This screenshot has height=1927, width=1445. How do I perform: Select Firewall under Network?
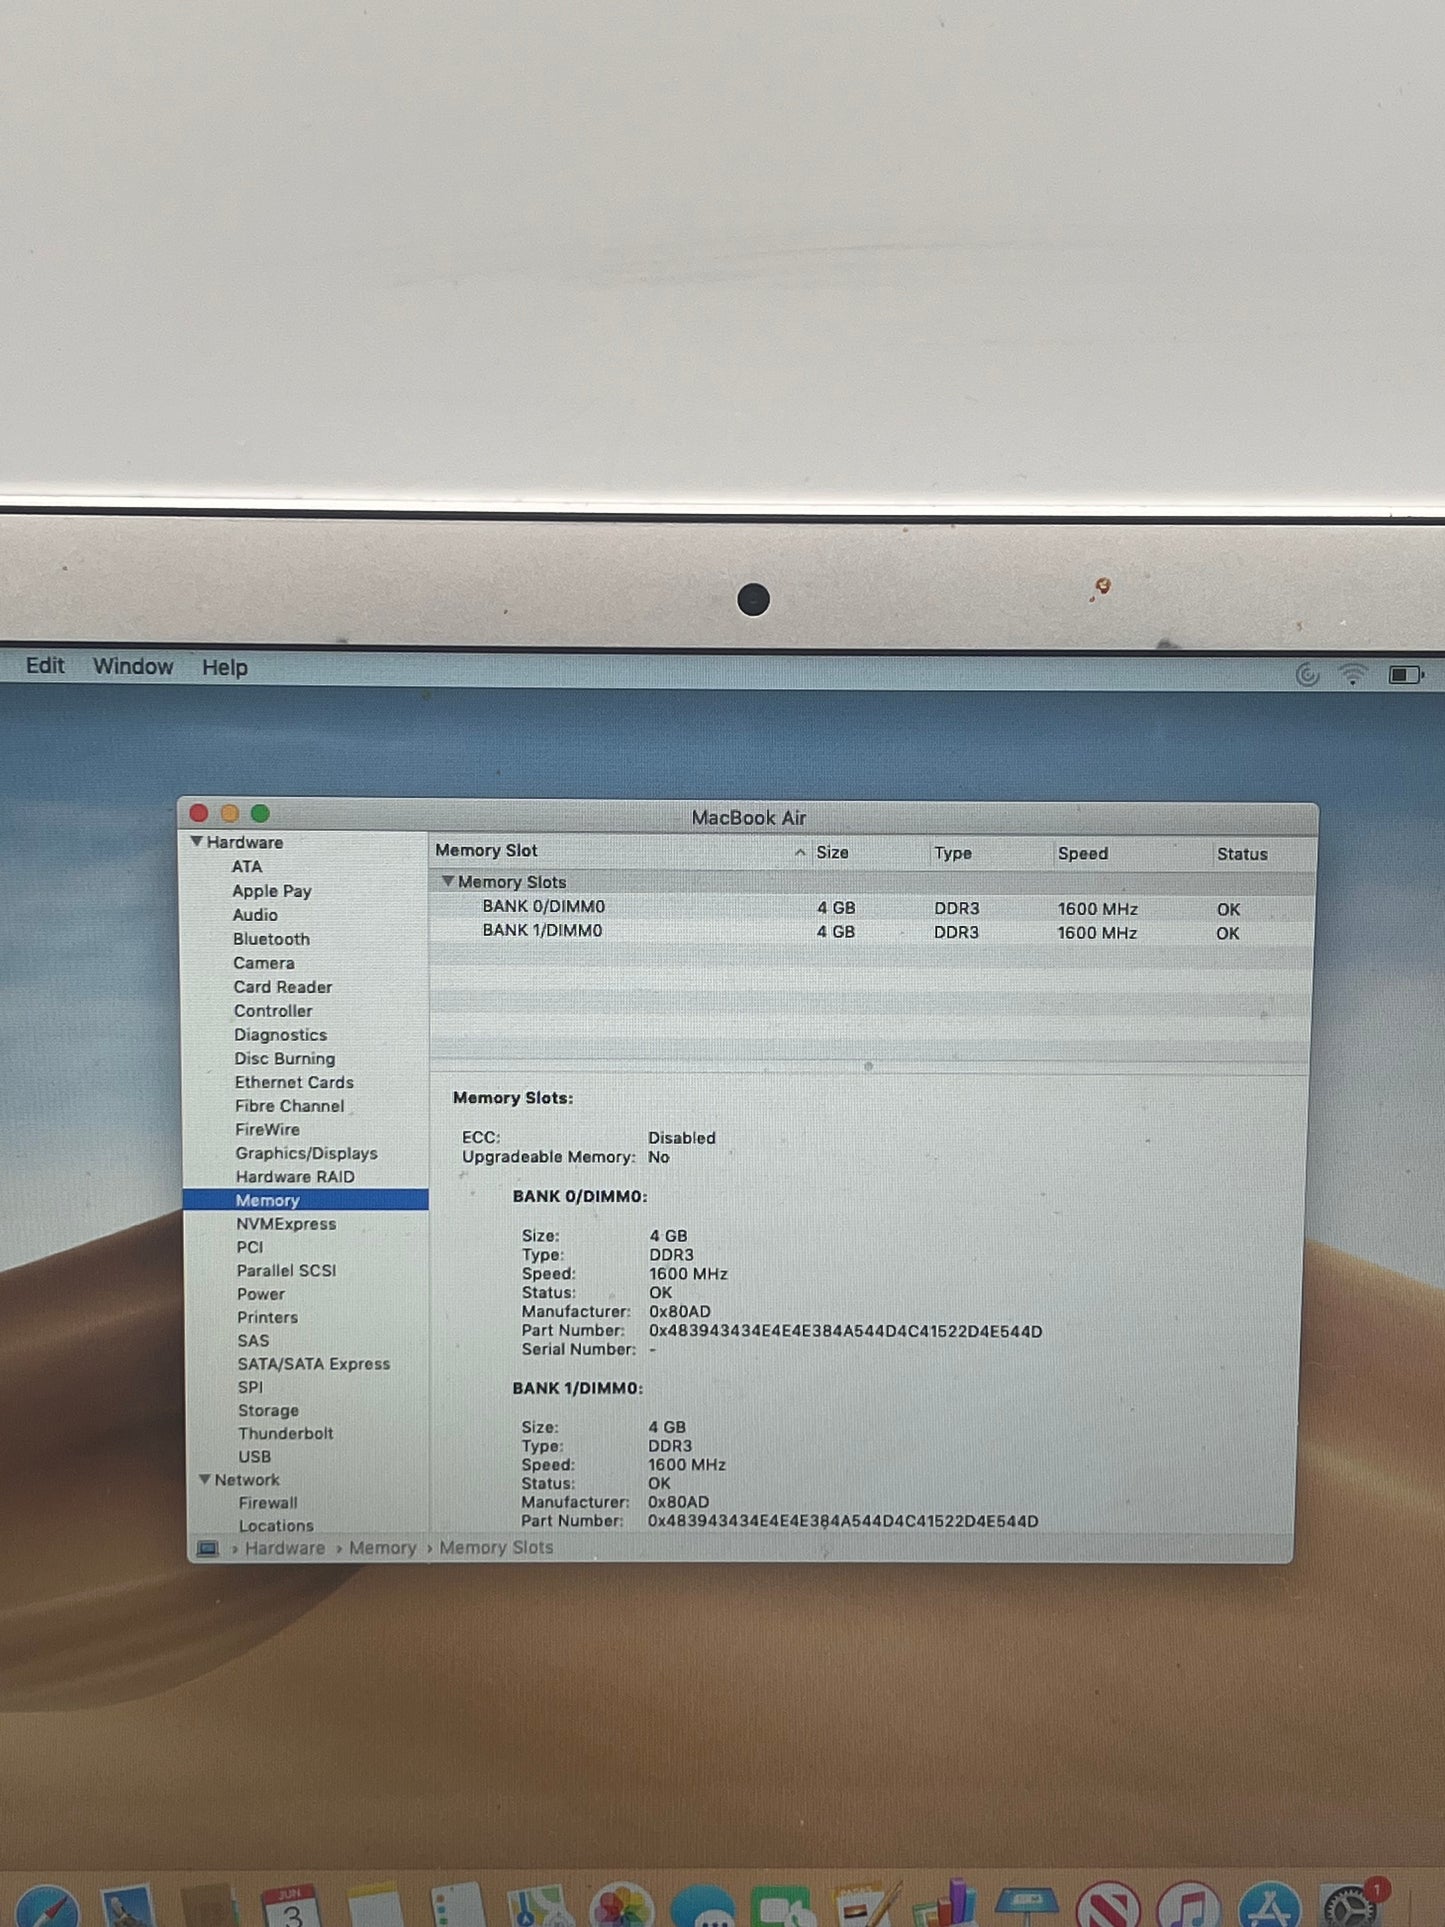pyautogui.click(x=268, y=1503)
